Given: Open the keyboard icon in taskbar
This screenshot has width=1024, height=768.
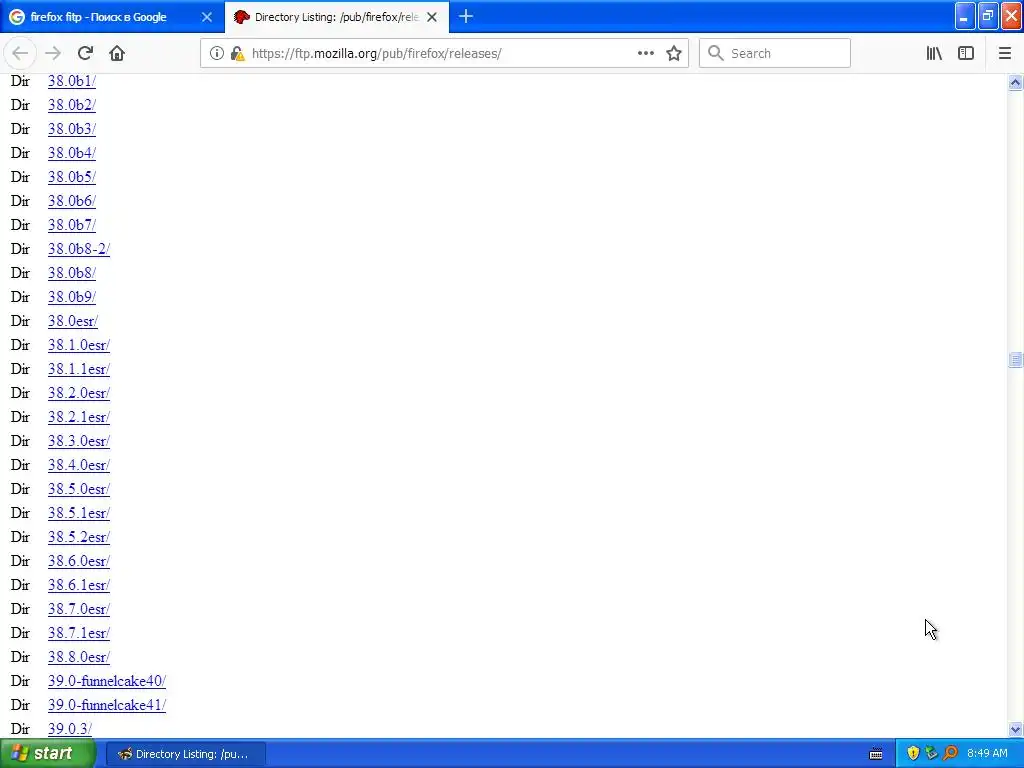Looking at the screenshot, I should [876, 754].
